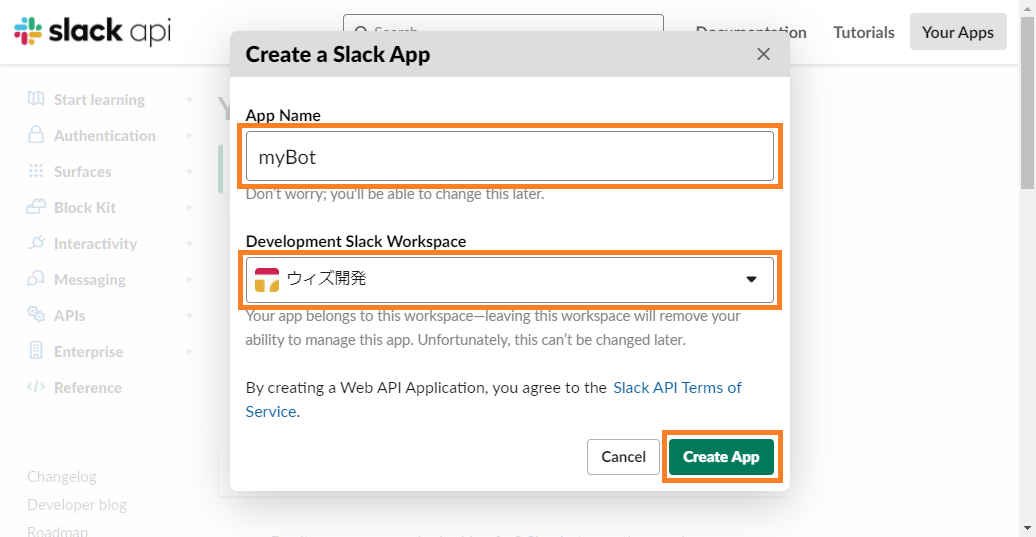
Task: Click the Messaging chat icon
Action: tap(36, 279)
